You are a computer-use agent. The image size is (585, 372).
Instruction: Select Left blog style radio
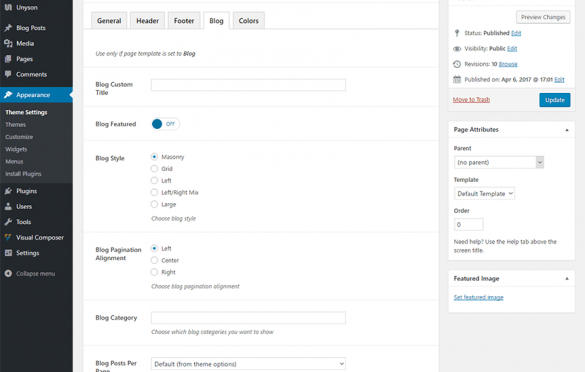coord(154,181)
